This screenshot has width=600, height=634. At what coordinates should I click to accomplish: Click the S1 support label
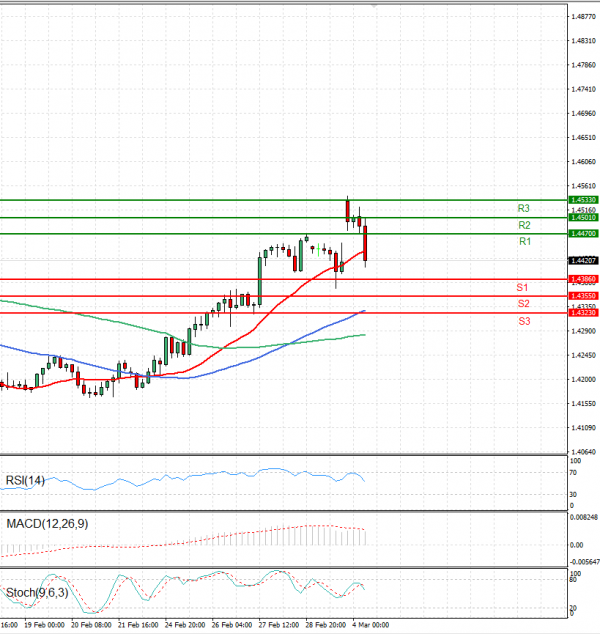click(522, 287)
